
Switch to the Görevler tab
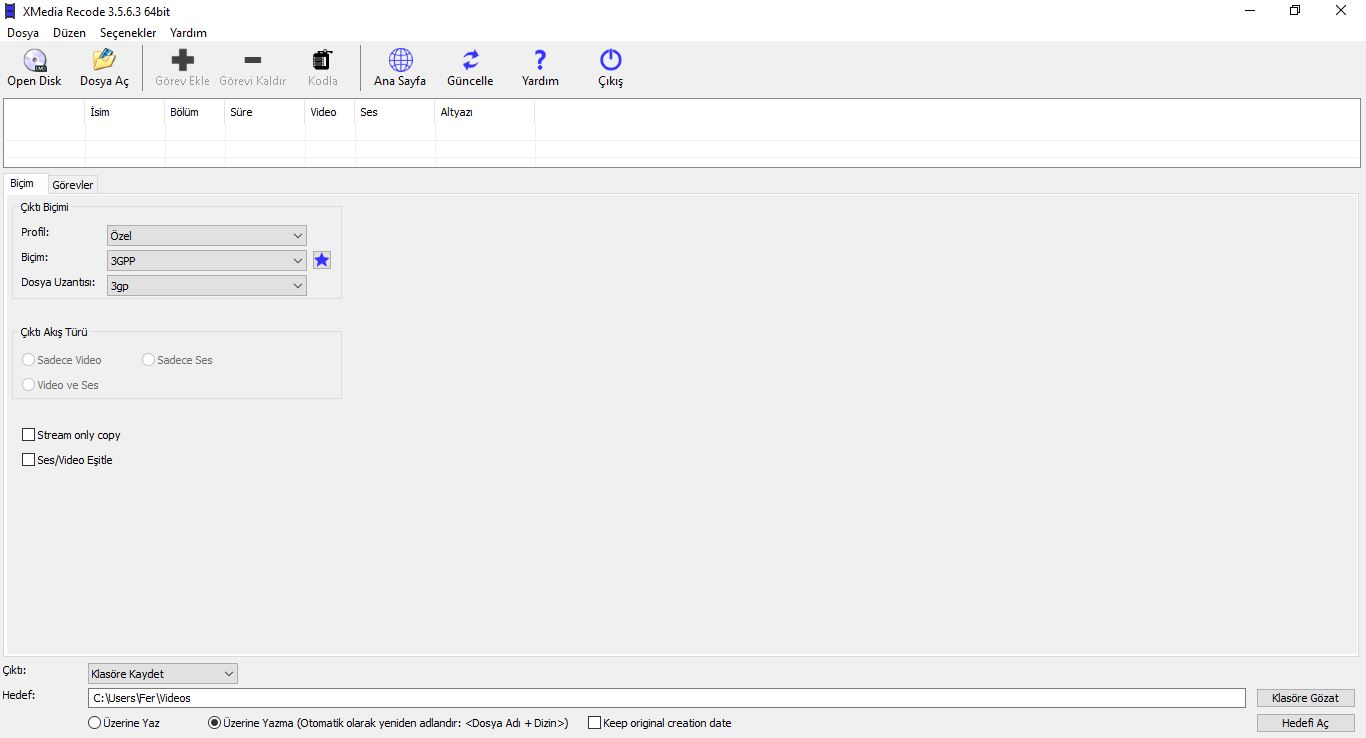pos(73,185)
